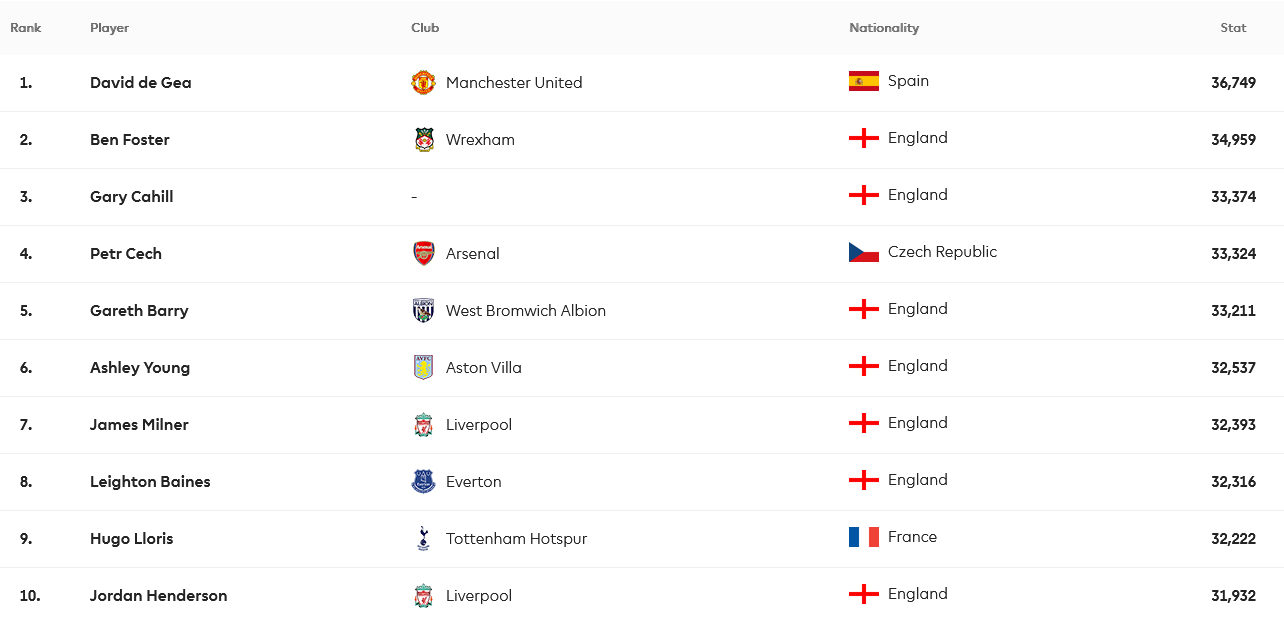This screenshot has height=619, width=1284.
Task: Open the Manchester United club link
Action: pyautogui.click(x=514, y=82)
